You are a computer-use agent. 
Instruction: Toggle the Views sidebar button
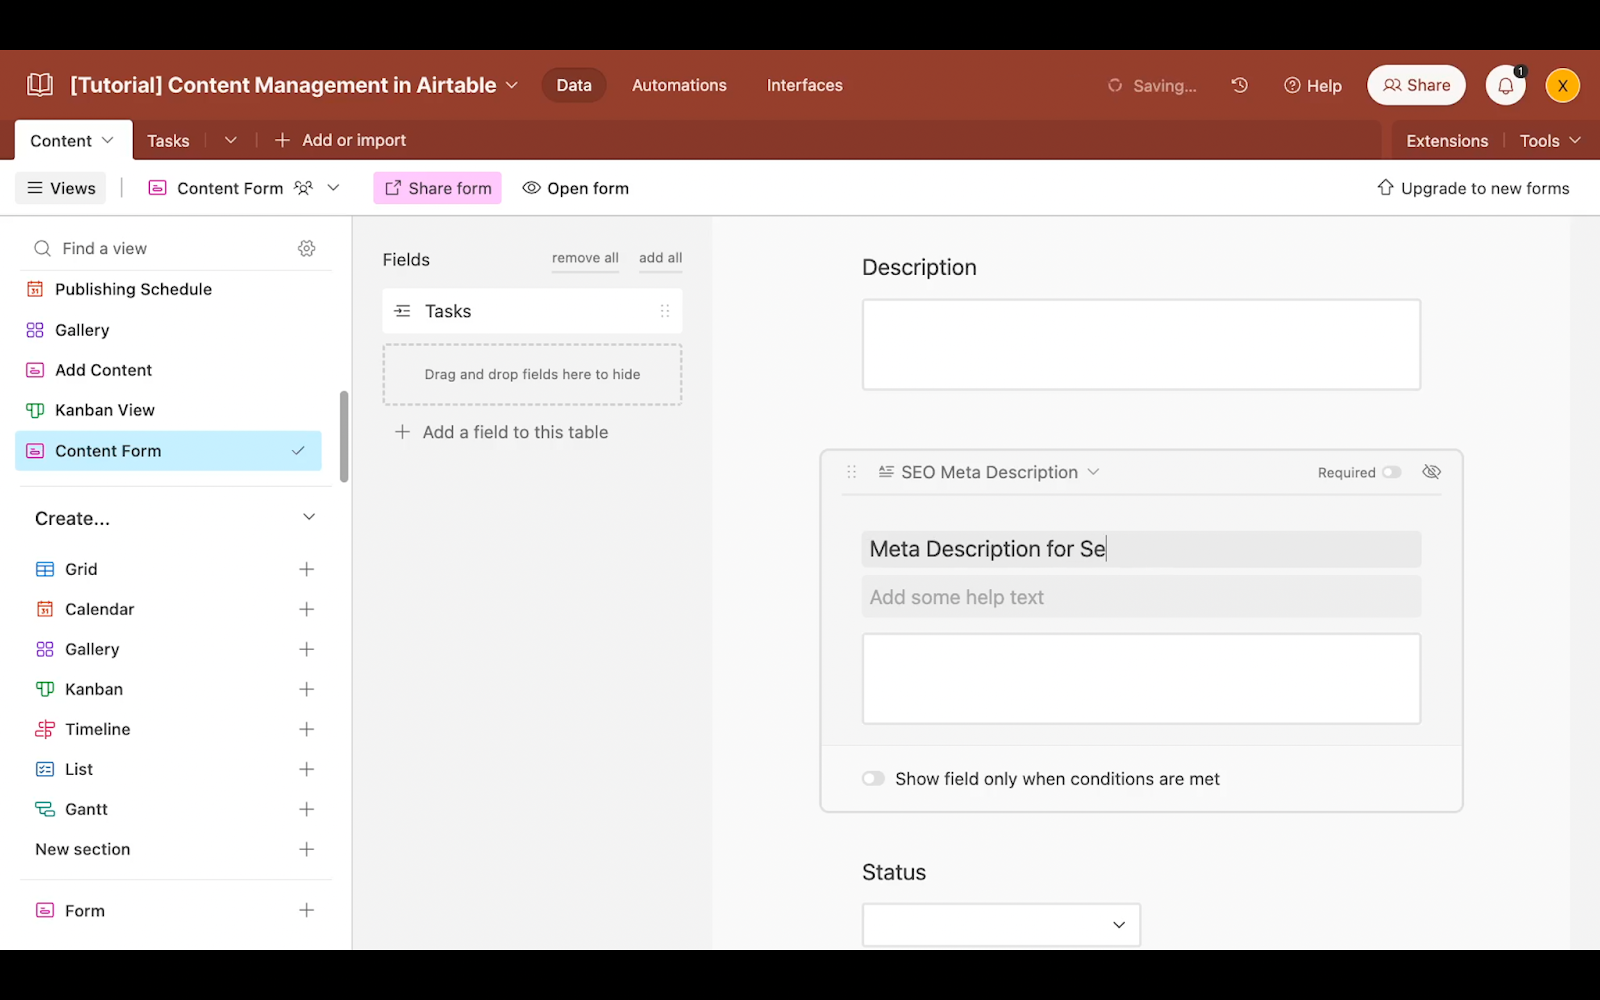(x=61, y=188)
